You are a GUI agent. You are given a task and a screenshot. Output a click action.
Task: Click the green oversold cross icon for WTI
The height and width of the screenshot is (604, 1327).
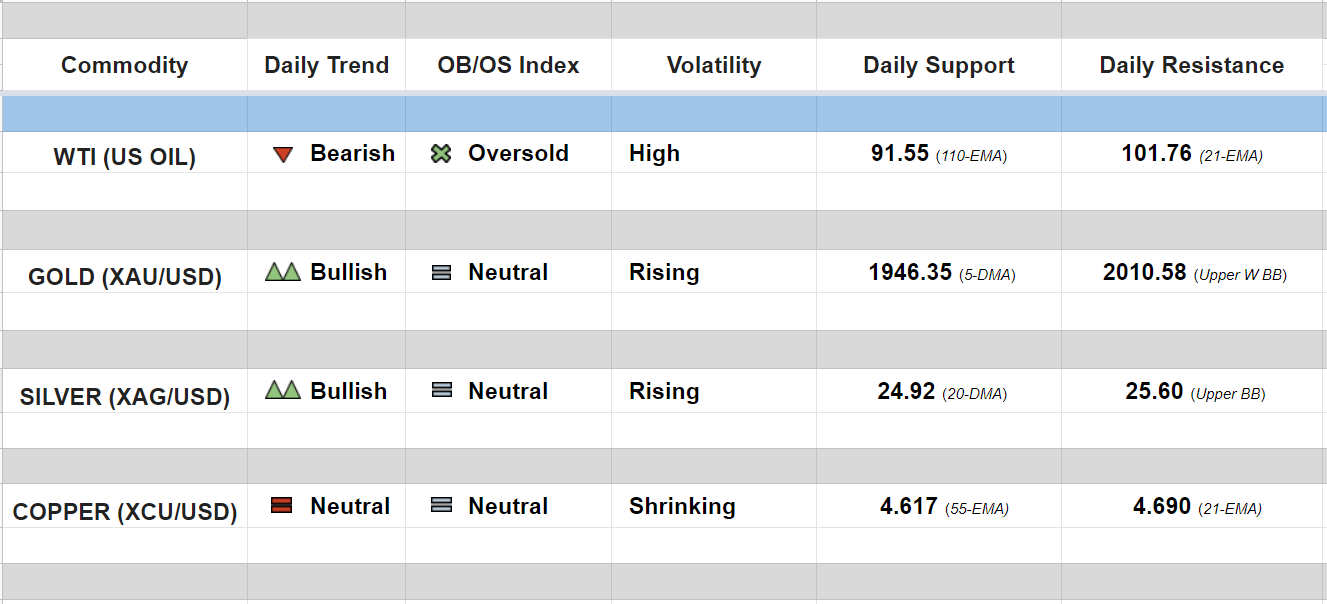point(441,154)
